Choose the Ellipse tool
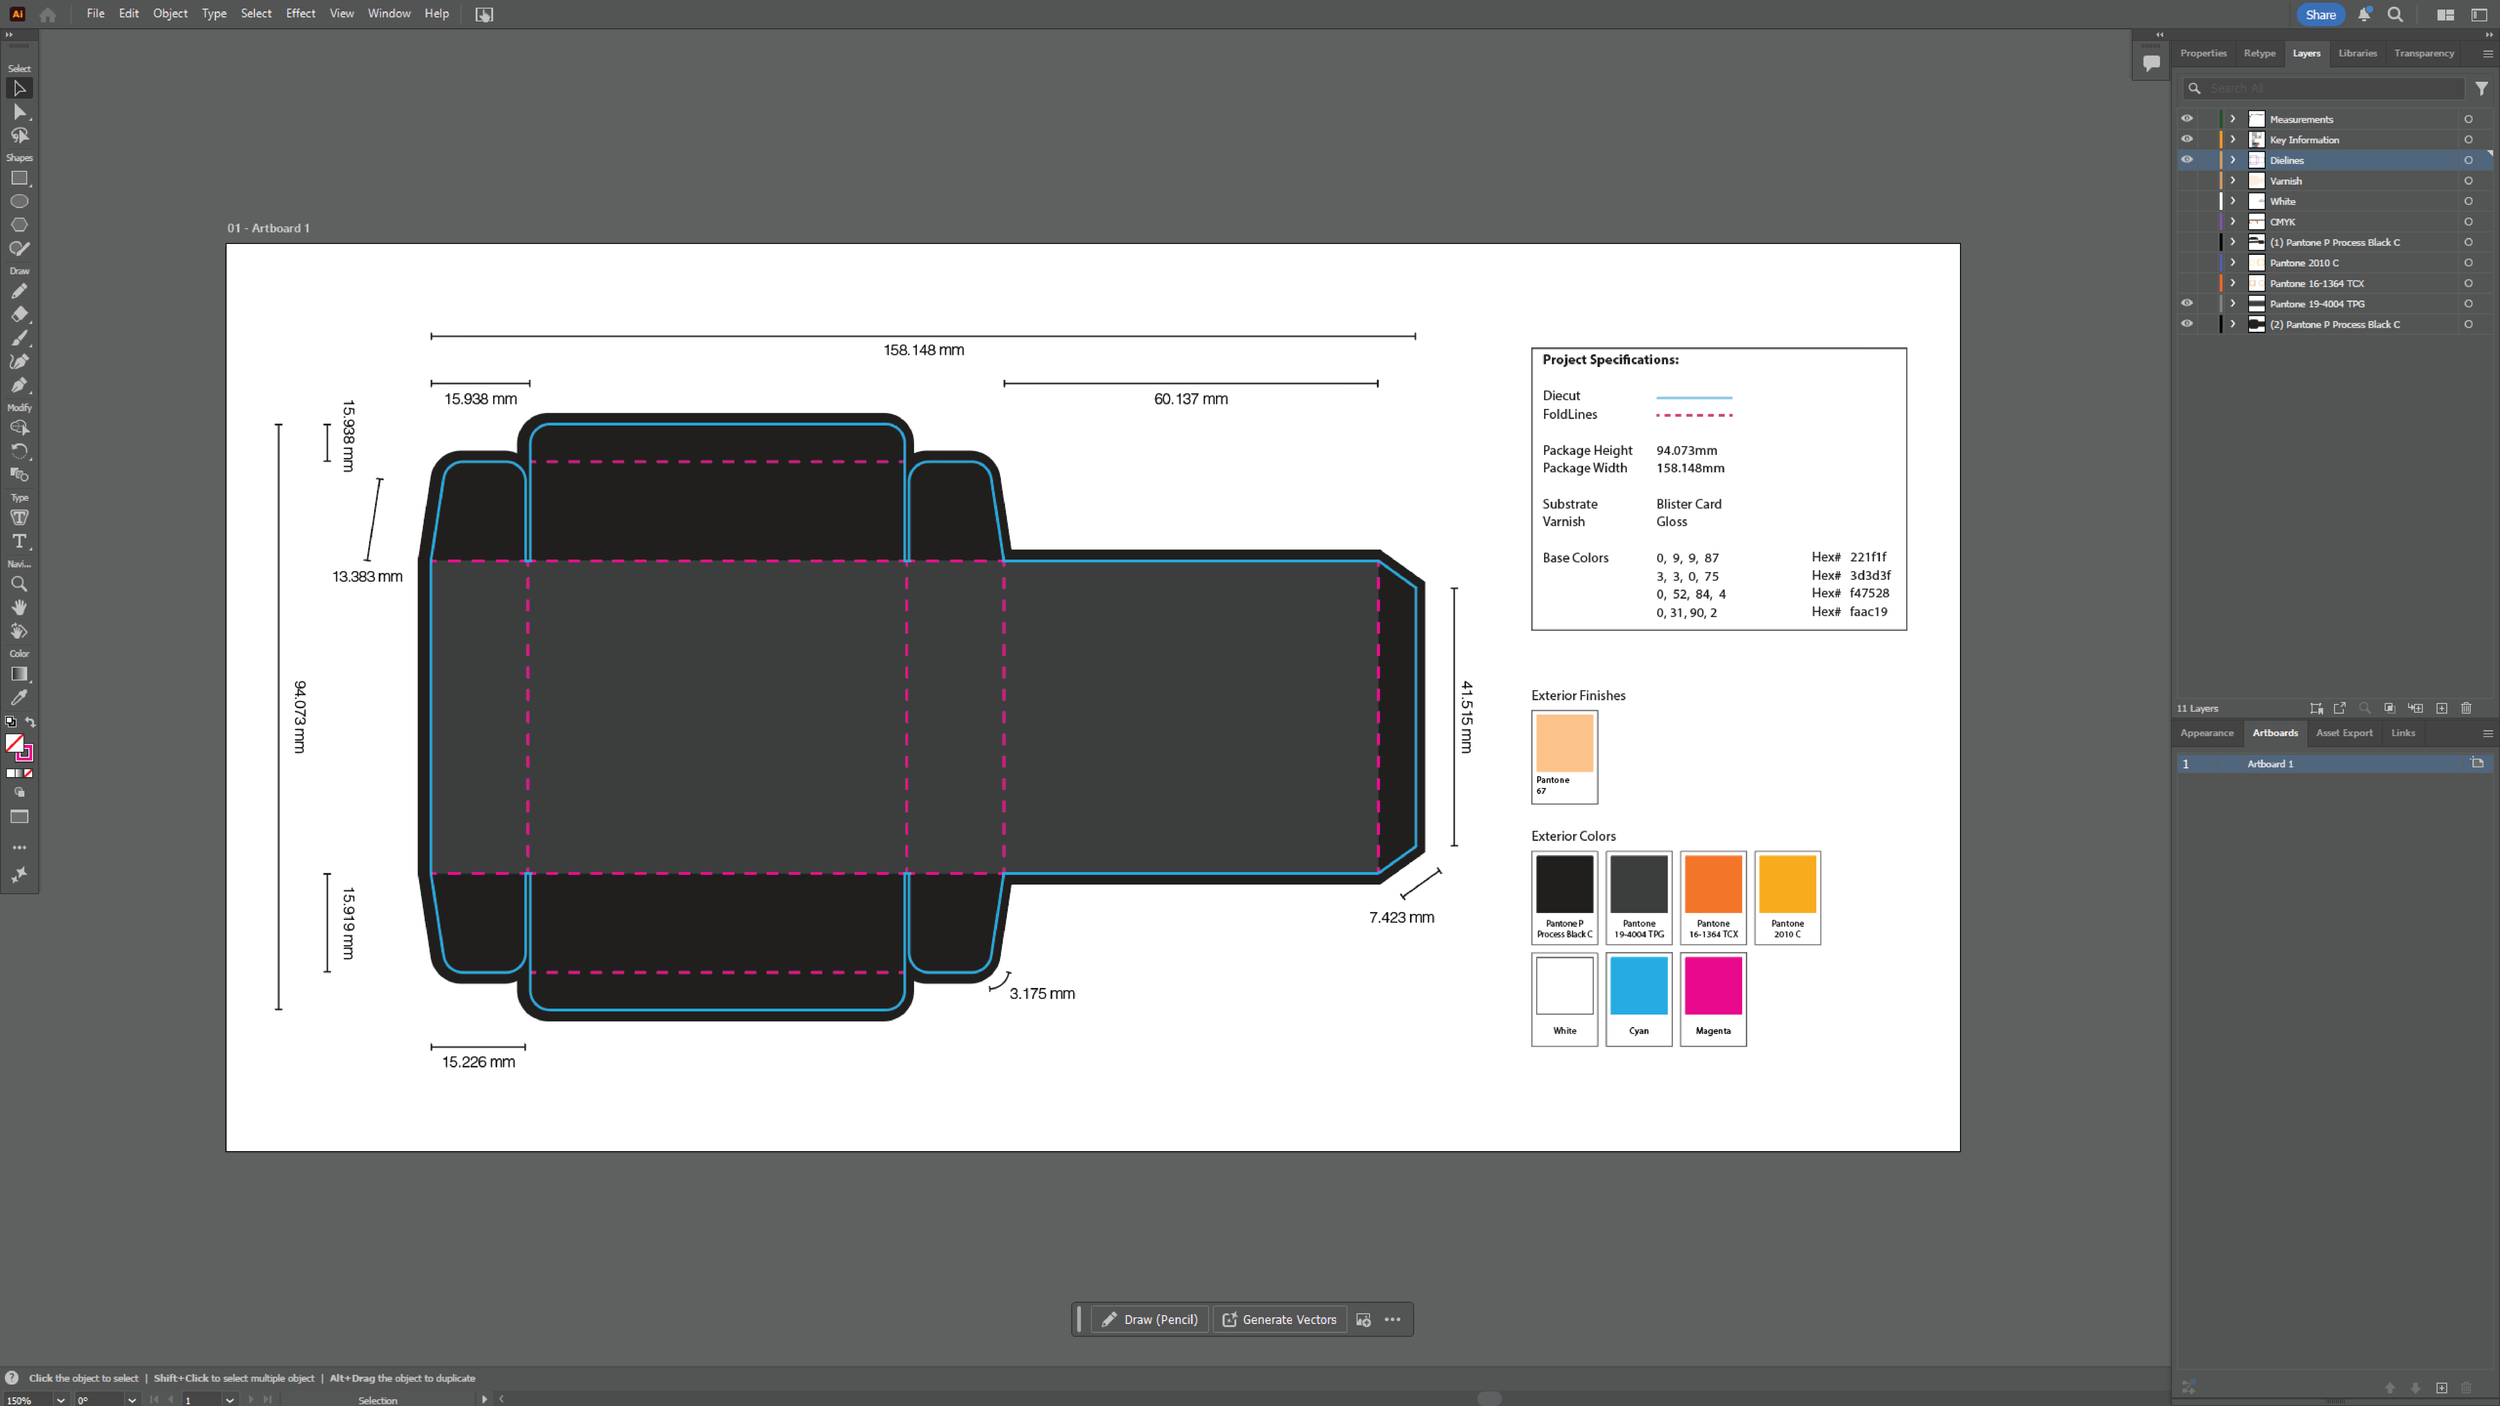2500x1406 pixels. [19, 201]
